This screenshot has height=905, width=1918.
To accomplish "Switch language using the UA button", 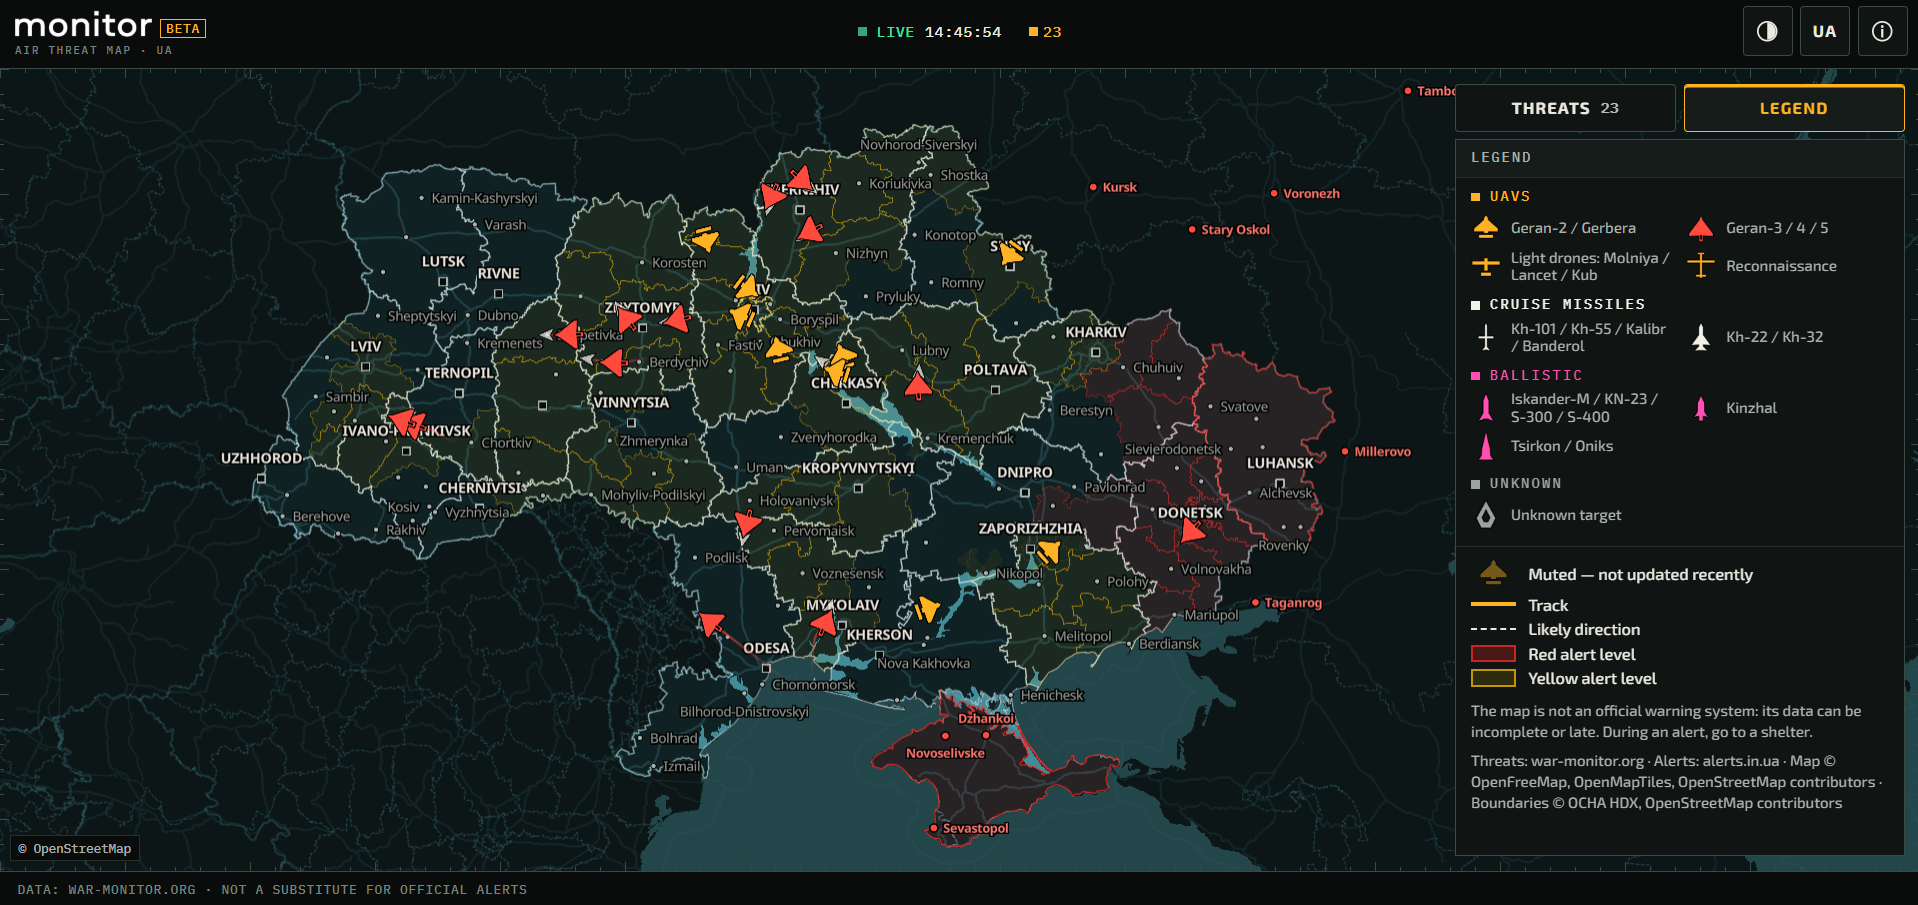I will tap(1824, 31).
